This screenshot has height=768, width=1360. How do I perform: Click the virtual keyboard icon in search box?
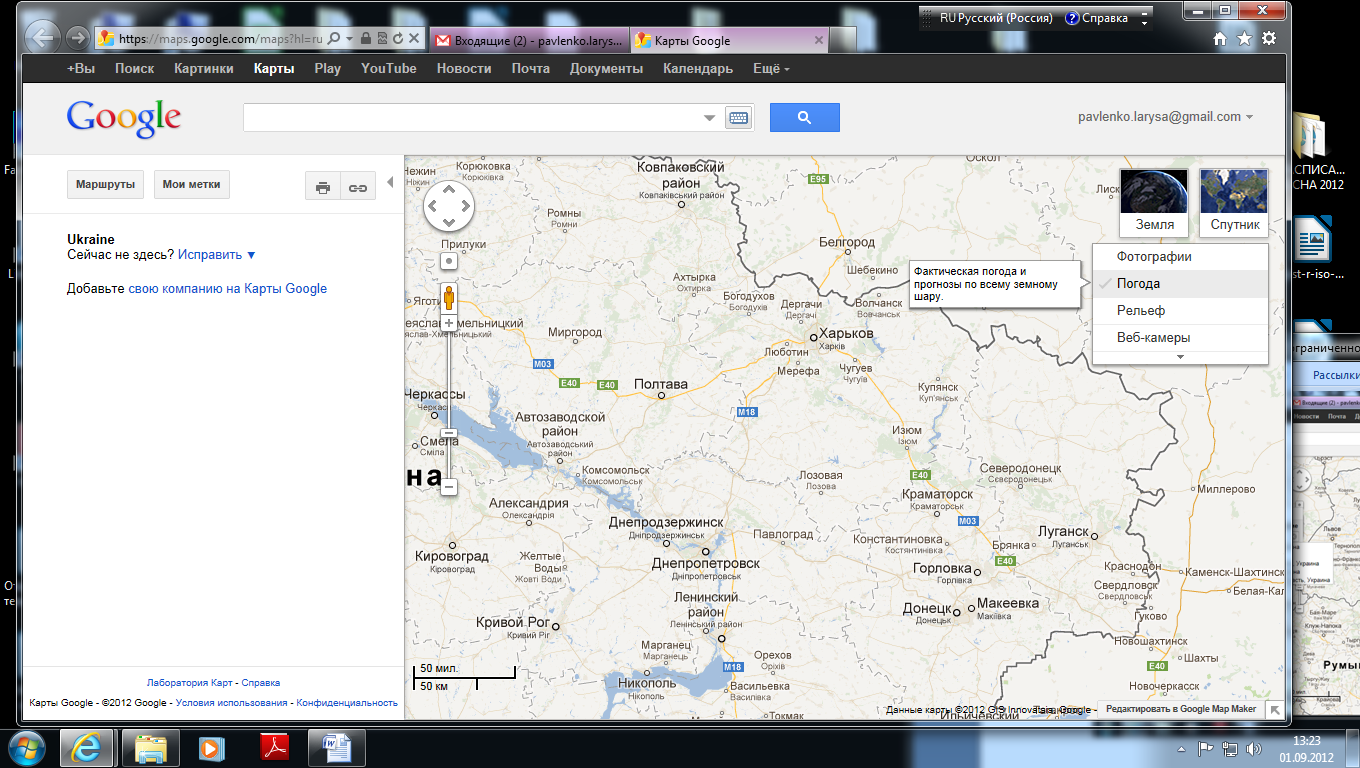[x=738, y=117]
